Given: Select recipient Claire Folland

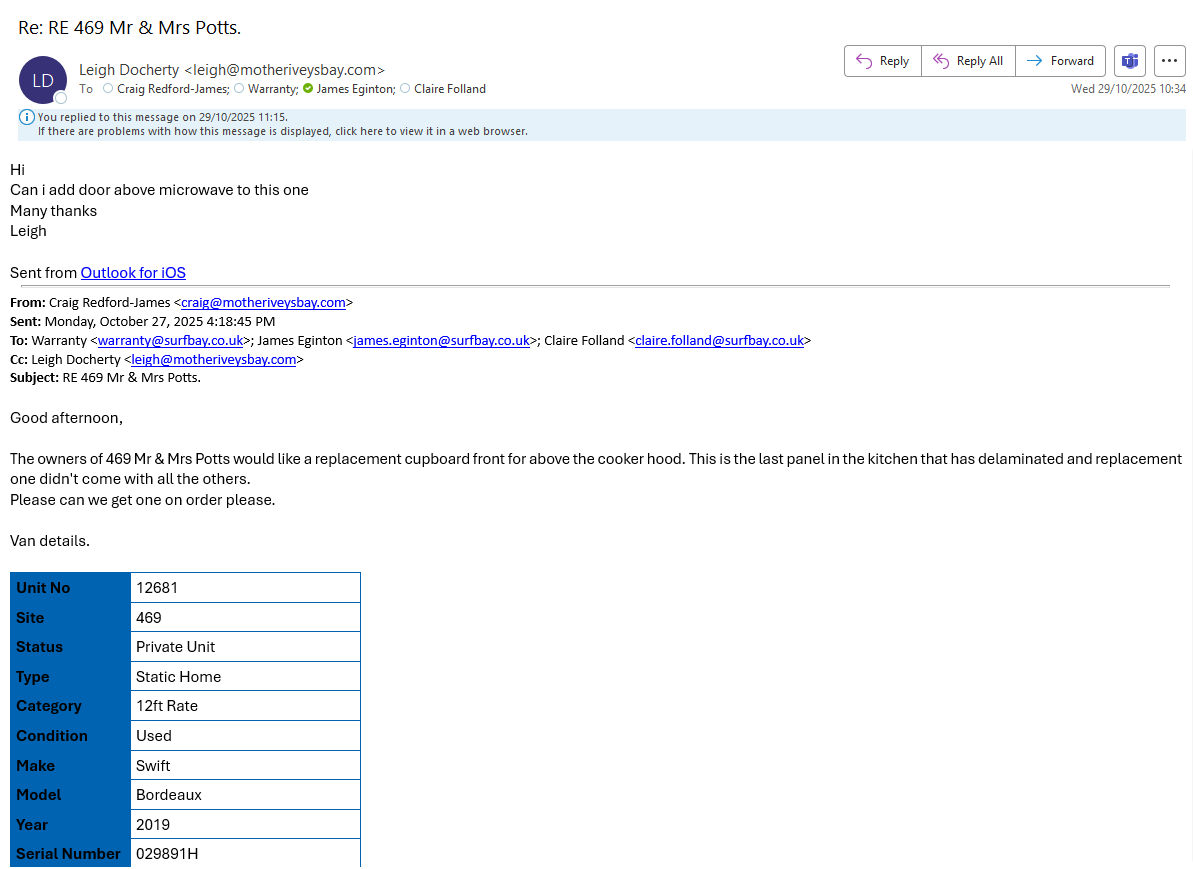Looking at the screenshot, I should click(x=450, y=89).
